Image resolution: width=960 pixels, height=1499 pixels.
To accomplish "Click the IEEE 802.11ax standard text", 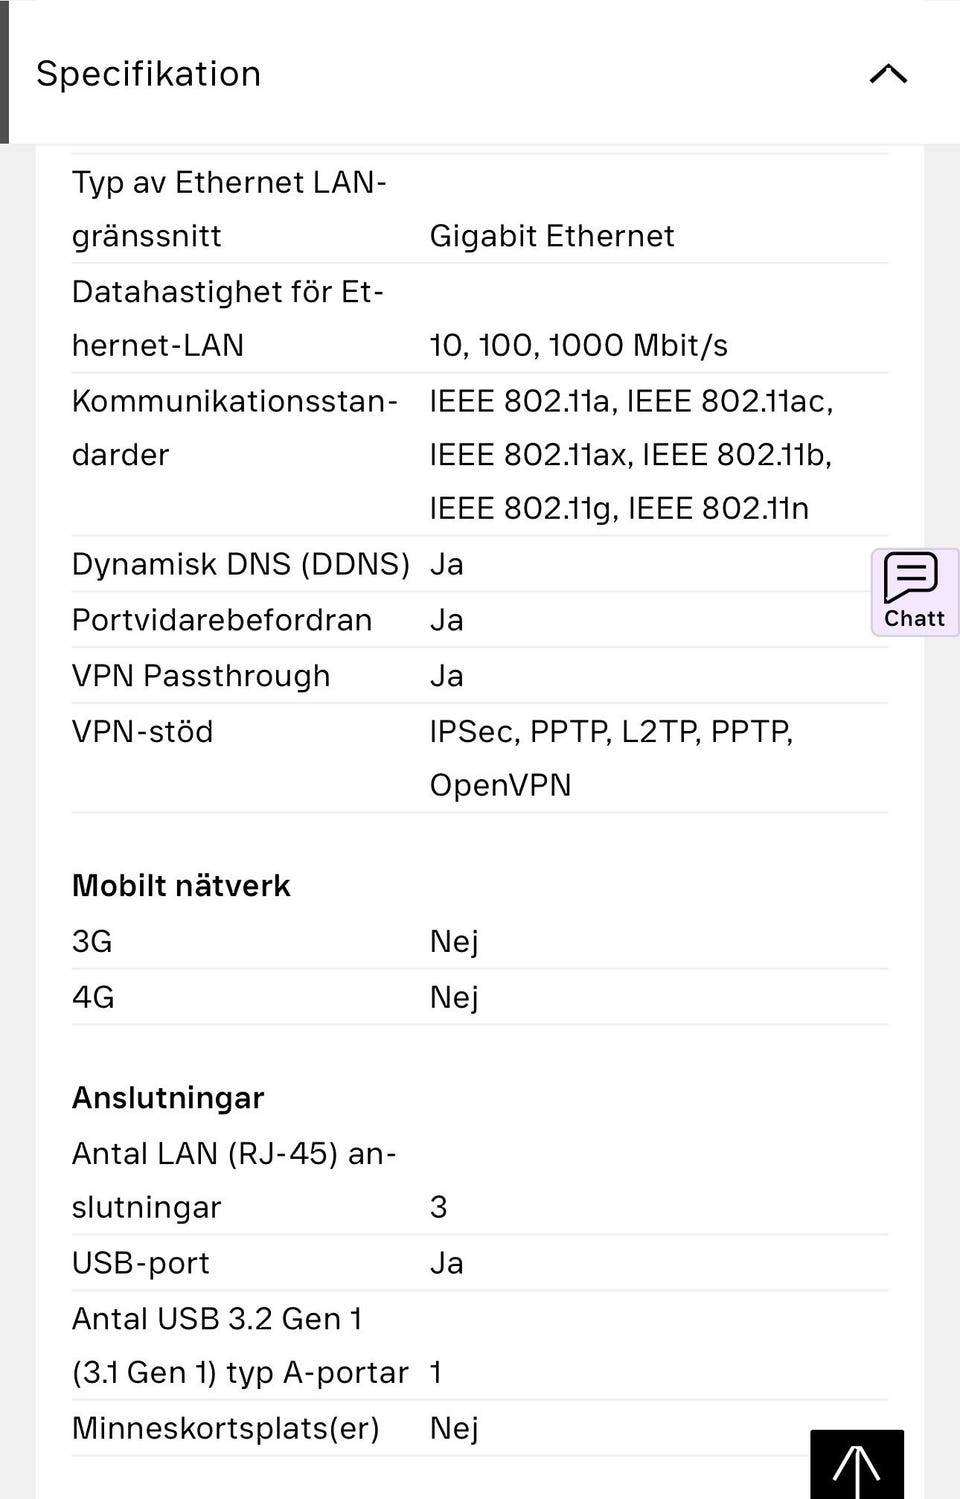I will tap(529, 455).
